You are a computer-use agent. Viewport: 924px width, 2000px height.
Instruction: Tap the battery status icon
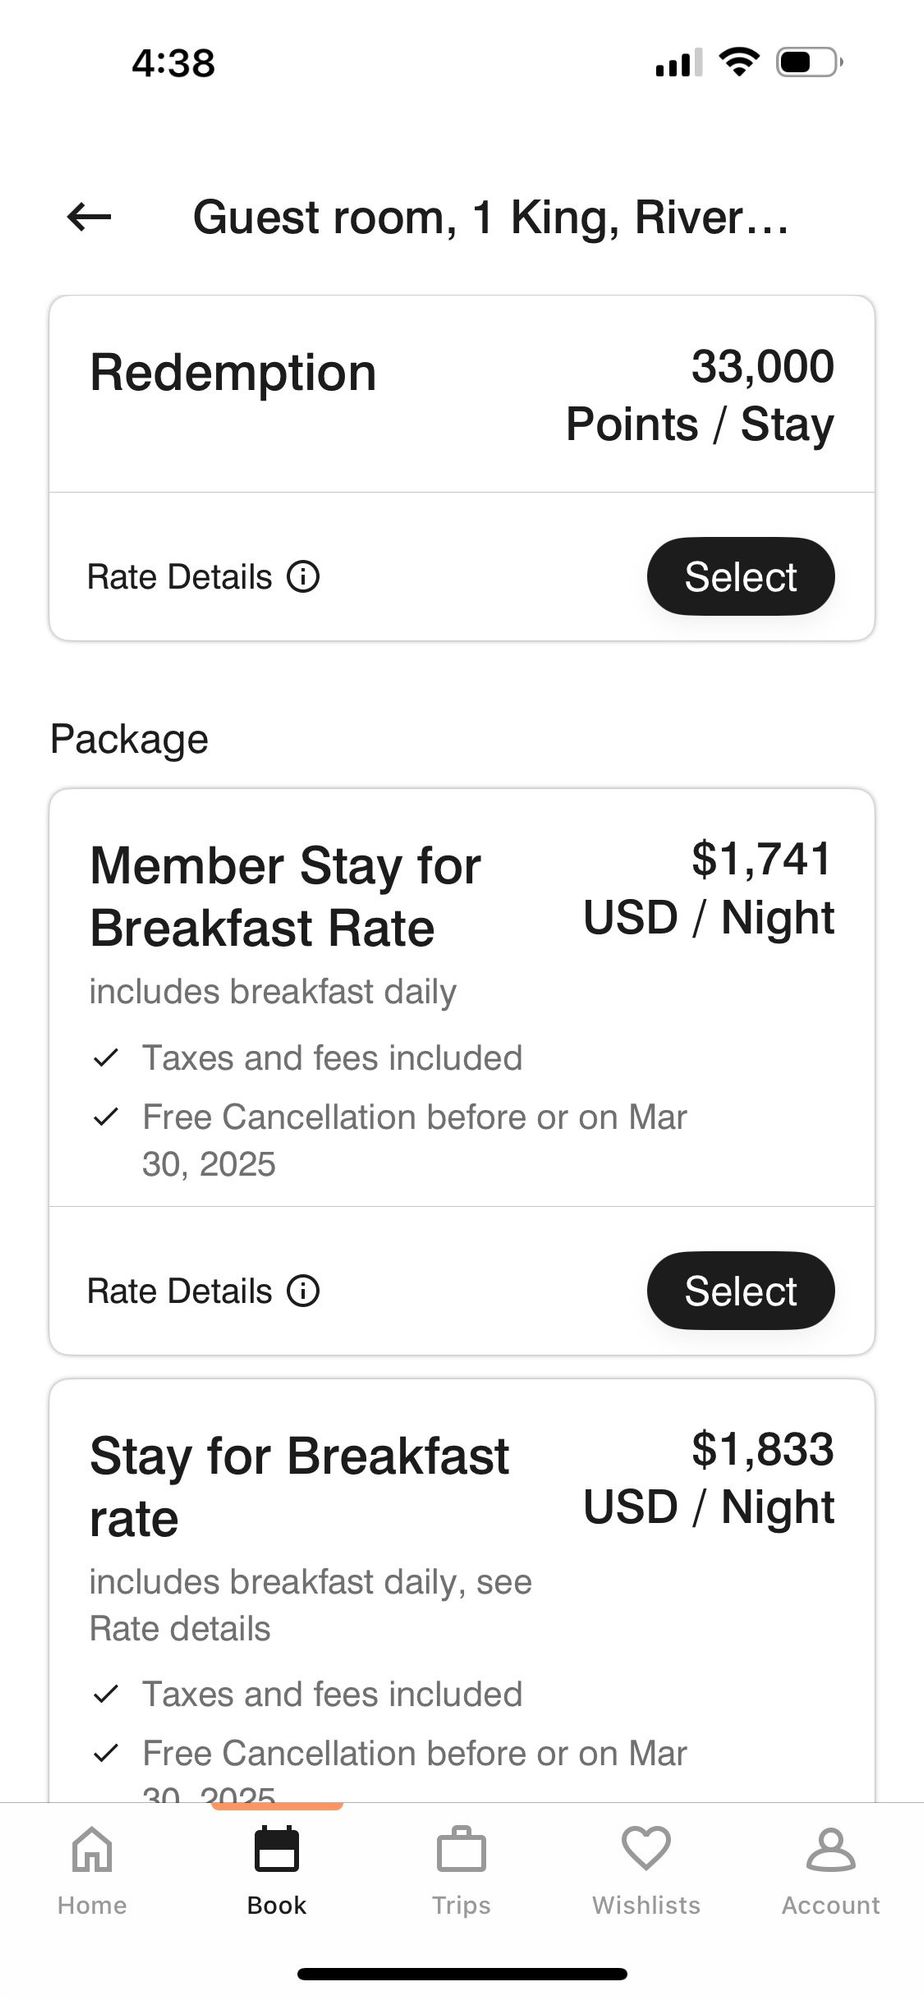(808, 63)
